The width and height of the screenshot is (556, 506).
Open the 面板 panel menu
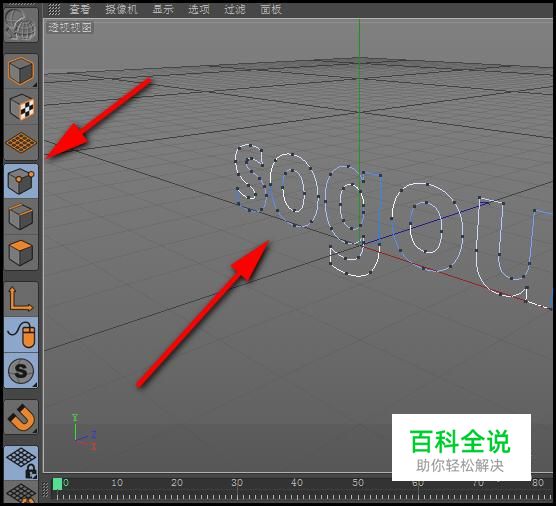271,10
